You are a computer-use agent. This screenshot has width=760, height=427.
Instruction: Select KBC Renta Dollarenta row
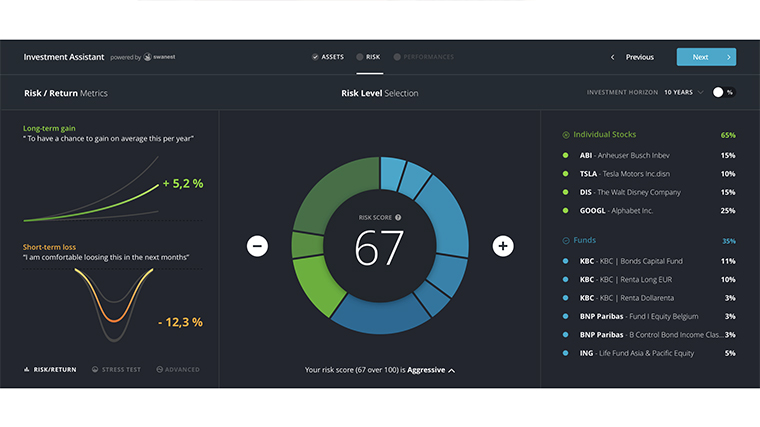pos(649,298)
